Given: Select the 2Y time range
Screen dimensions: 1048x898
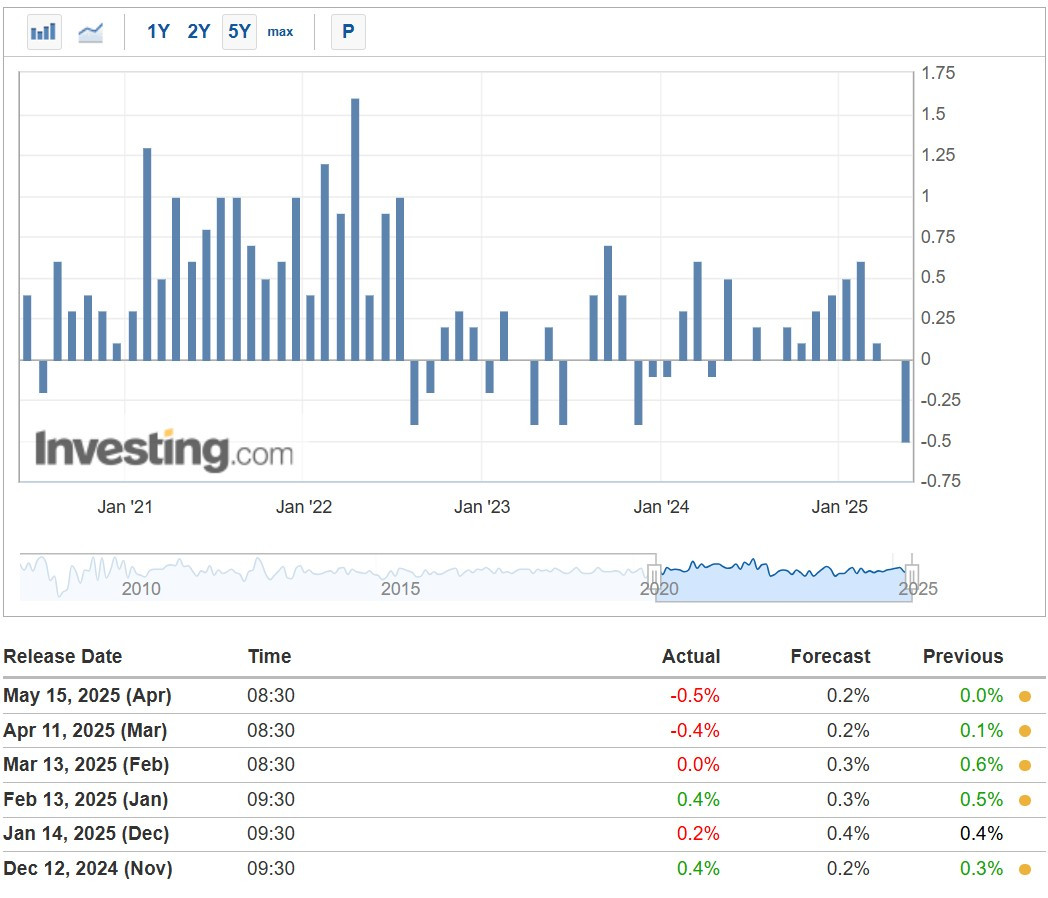Looking at the screenshot, I should 199,31.
